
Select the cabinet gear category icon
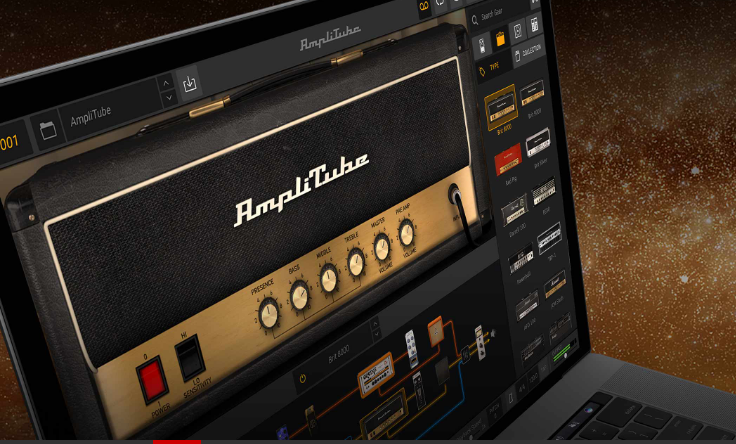(x=518, y=31)
